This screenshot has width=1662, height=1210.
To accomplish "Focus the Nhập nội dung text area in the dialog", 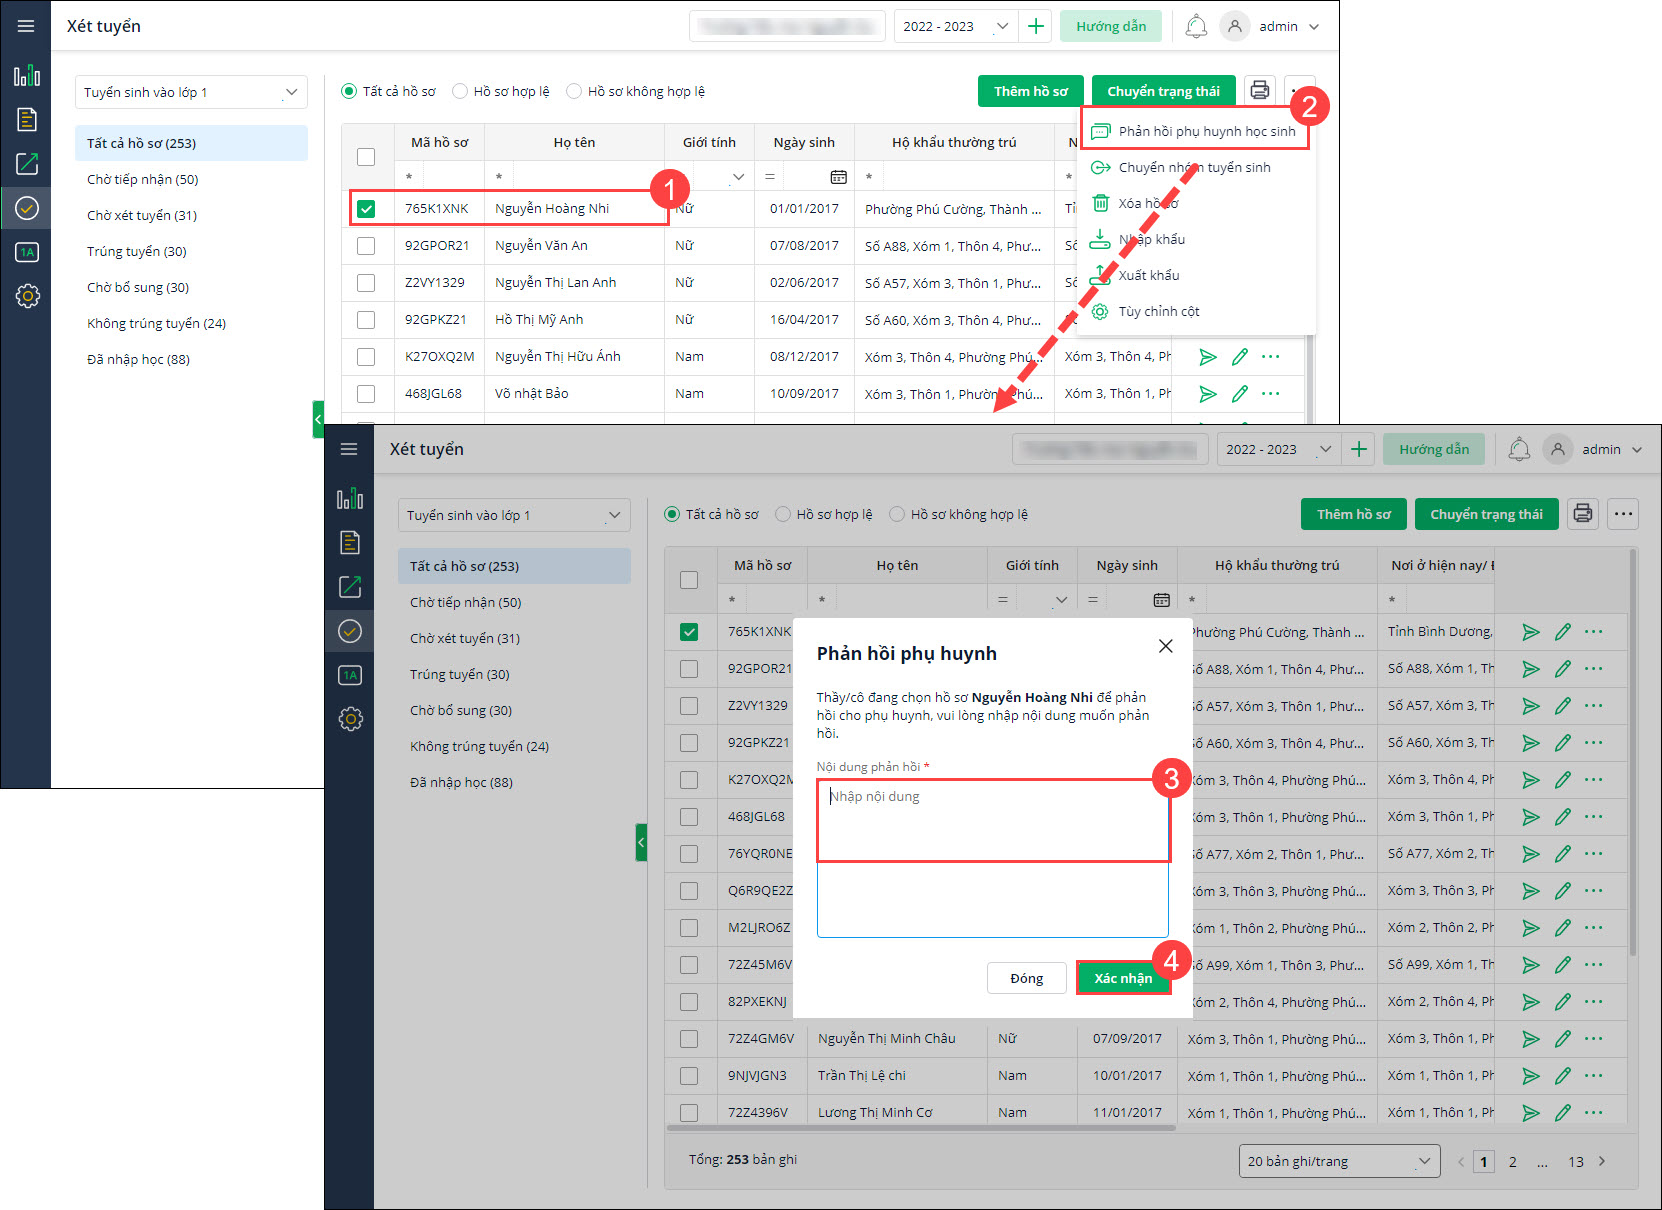I will tap(992, 859).
